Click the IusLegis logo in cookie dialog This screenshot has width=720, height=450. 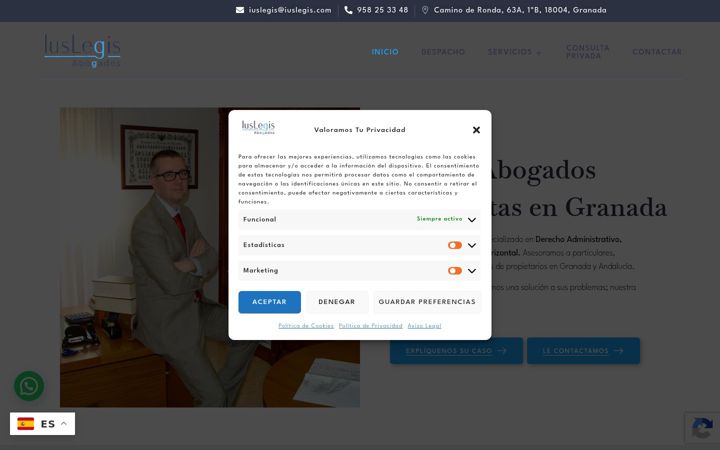click(x=259, y=127)
